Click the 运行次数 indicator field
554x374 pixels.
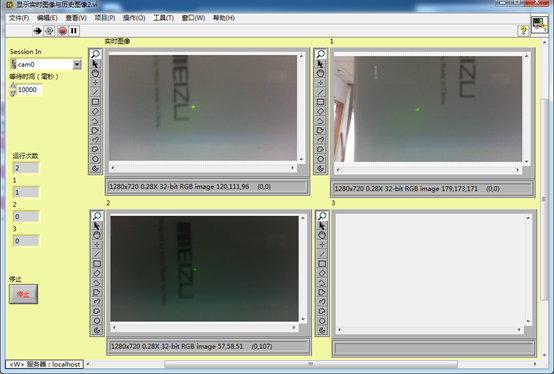(x=26, y=168)
